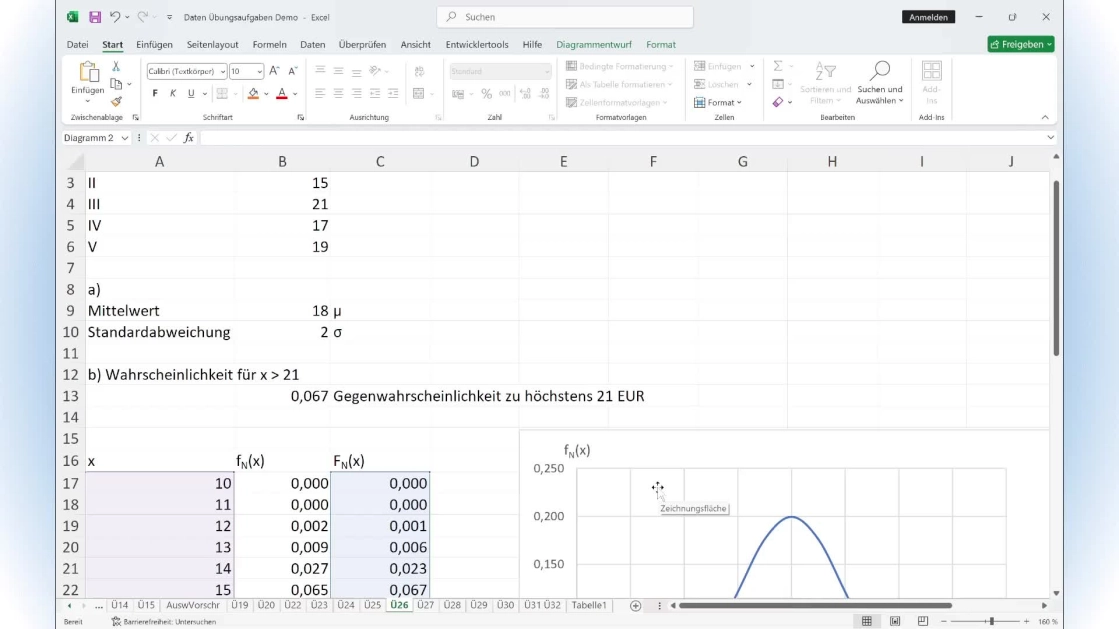Save the workbook with the floppy disk icon
The height and width of the screenshot is (629, 1119).
[x=95, y=17]
